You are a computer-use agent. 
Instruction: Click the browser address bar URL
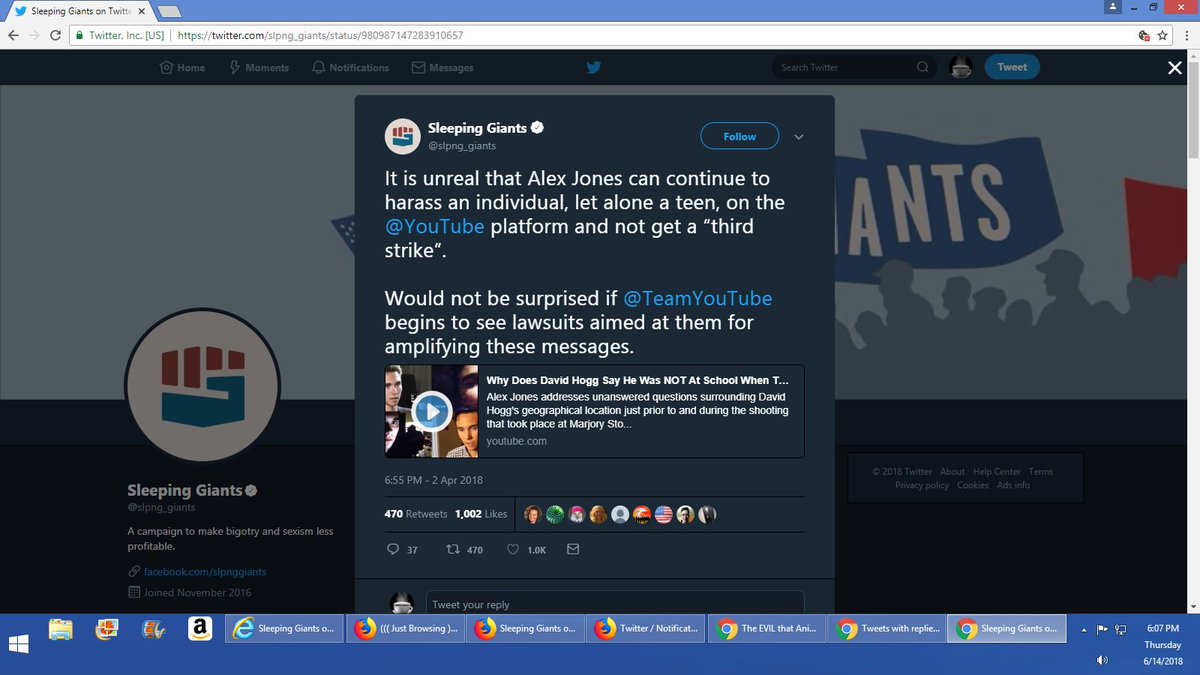tap(320, 35)
